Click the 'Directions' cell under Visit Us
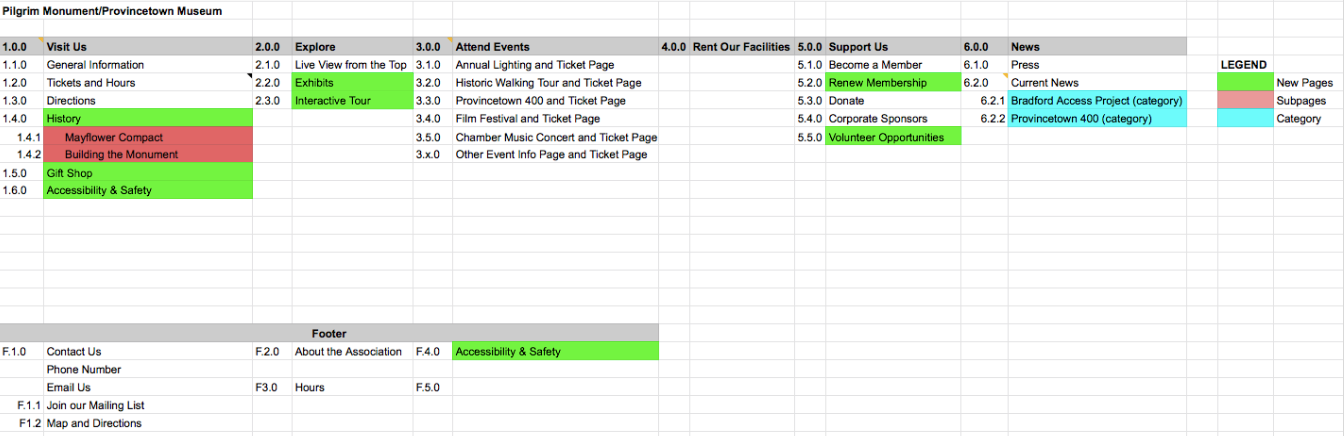Viewport: 1344px width, 436px height. [x=148, y=101]
